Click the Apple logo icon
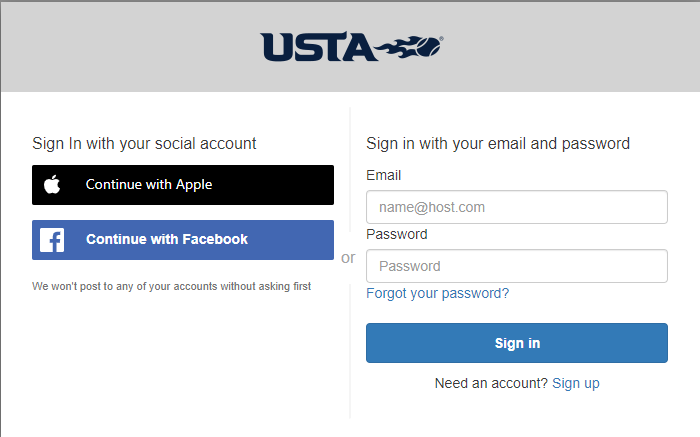 point(52,184)
